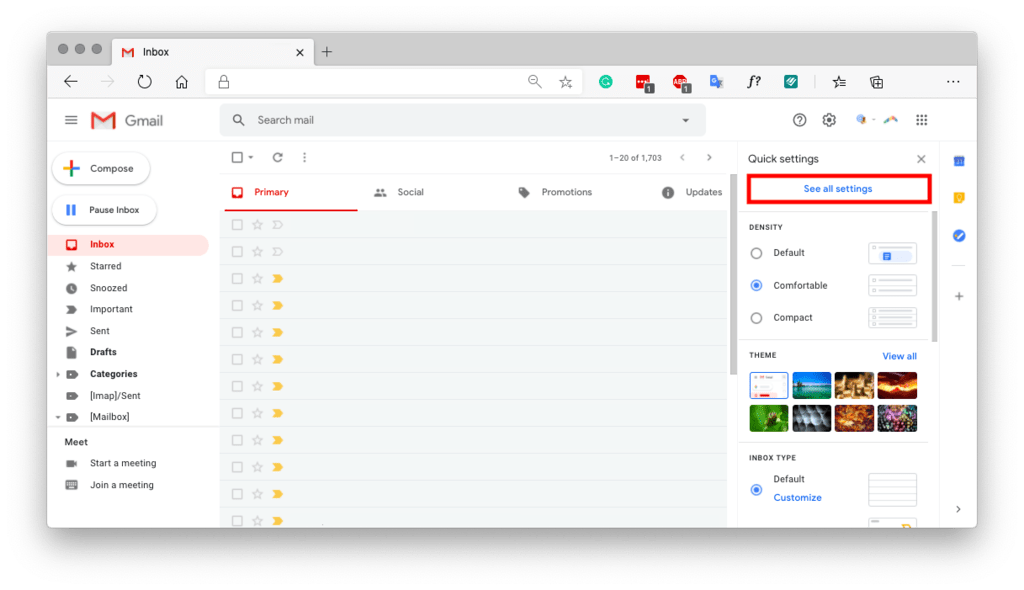
Task: Go to the next page of messages
Action: 709,157
